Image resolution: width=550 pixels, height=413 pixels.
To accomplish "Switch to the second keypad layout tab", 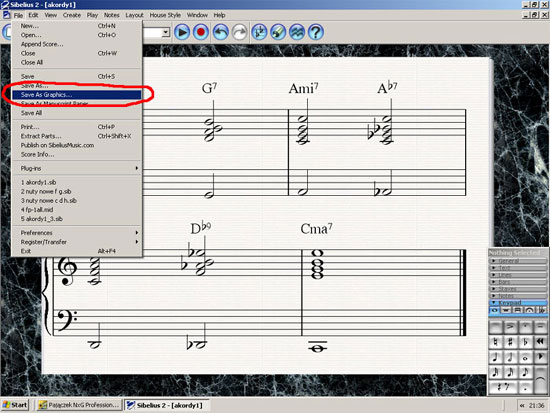I will click(507, 310).
